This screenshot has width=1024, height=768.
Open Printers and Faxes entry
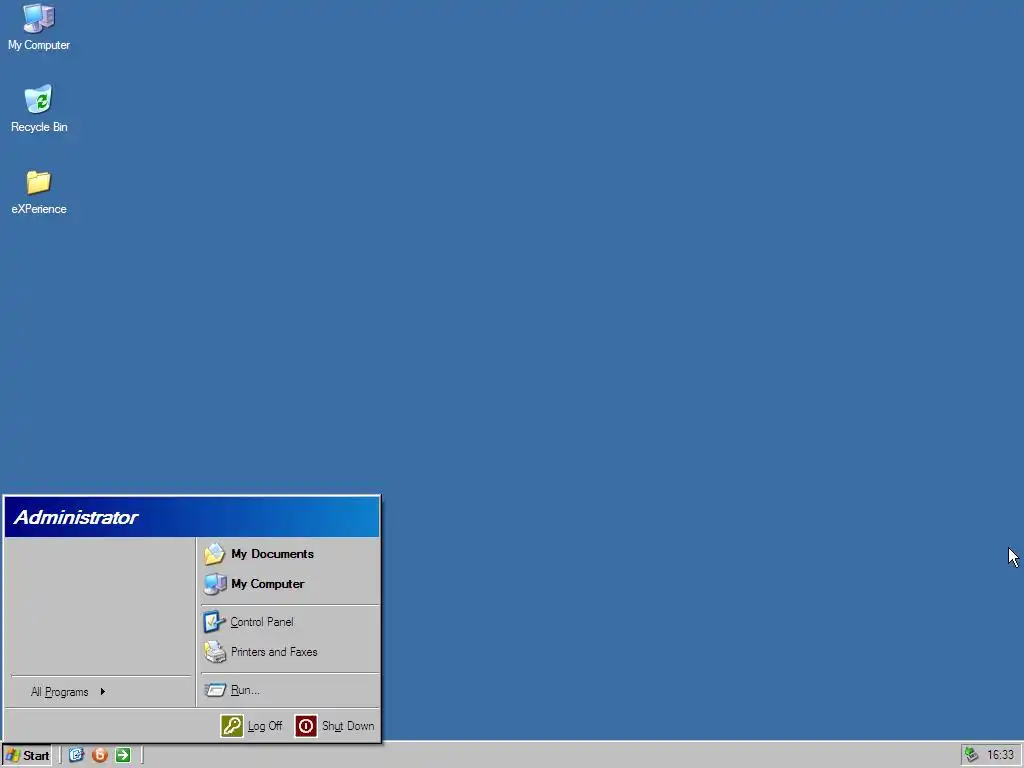pyautogui.click(x=290, y=652)
